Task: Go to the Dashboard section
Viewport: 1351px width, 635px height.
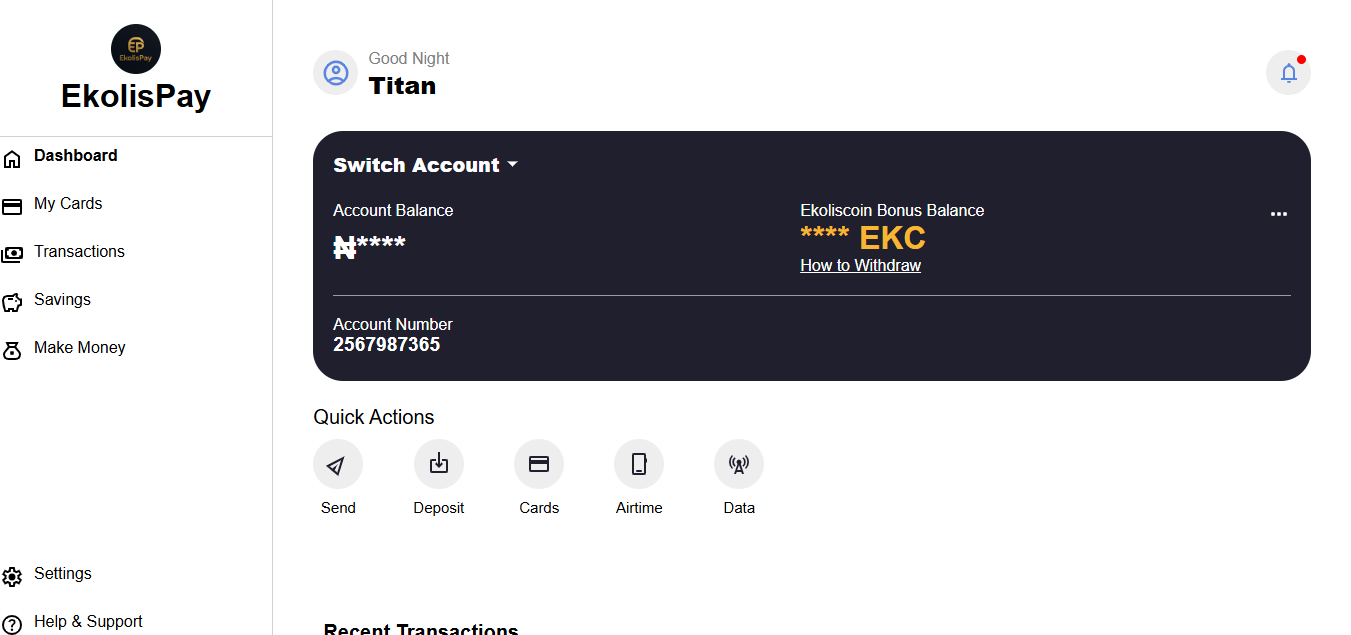Action: click(x=75, y=155)
